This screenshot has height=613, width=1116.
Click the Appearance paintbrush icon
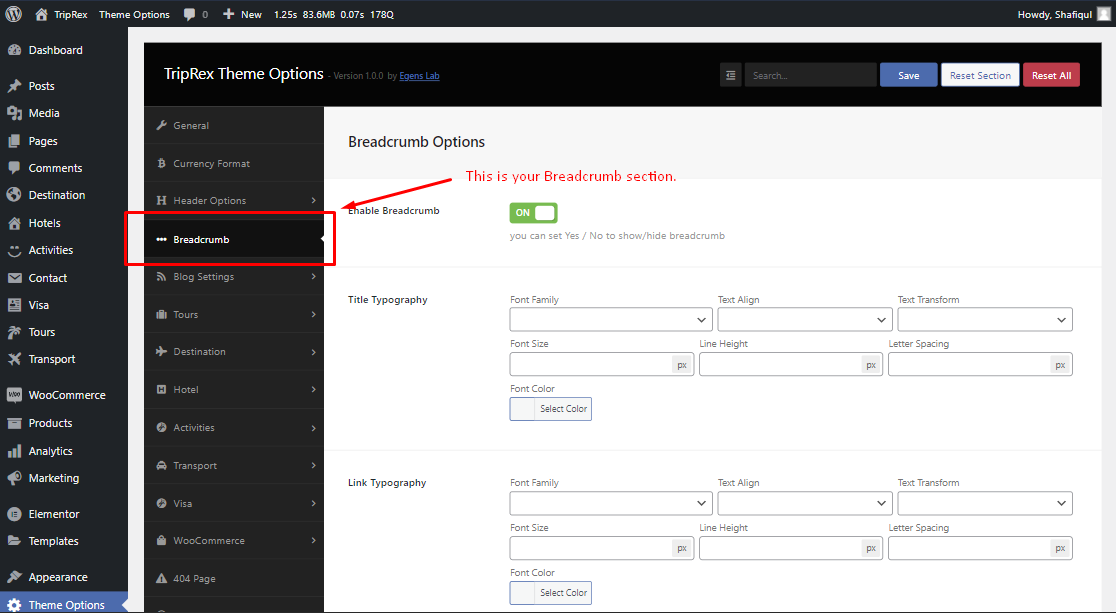point(14,577)
